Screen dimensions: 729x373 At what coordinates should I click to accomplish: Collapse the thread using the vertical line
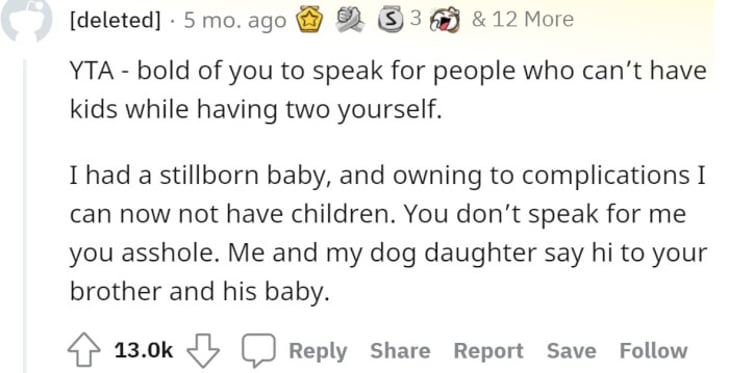[x=26, y=216]
